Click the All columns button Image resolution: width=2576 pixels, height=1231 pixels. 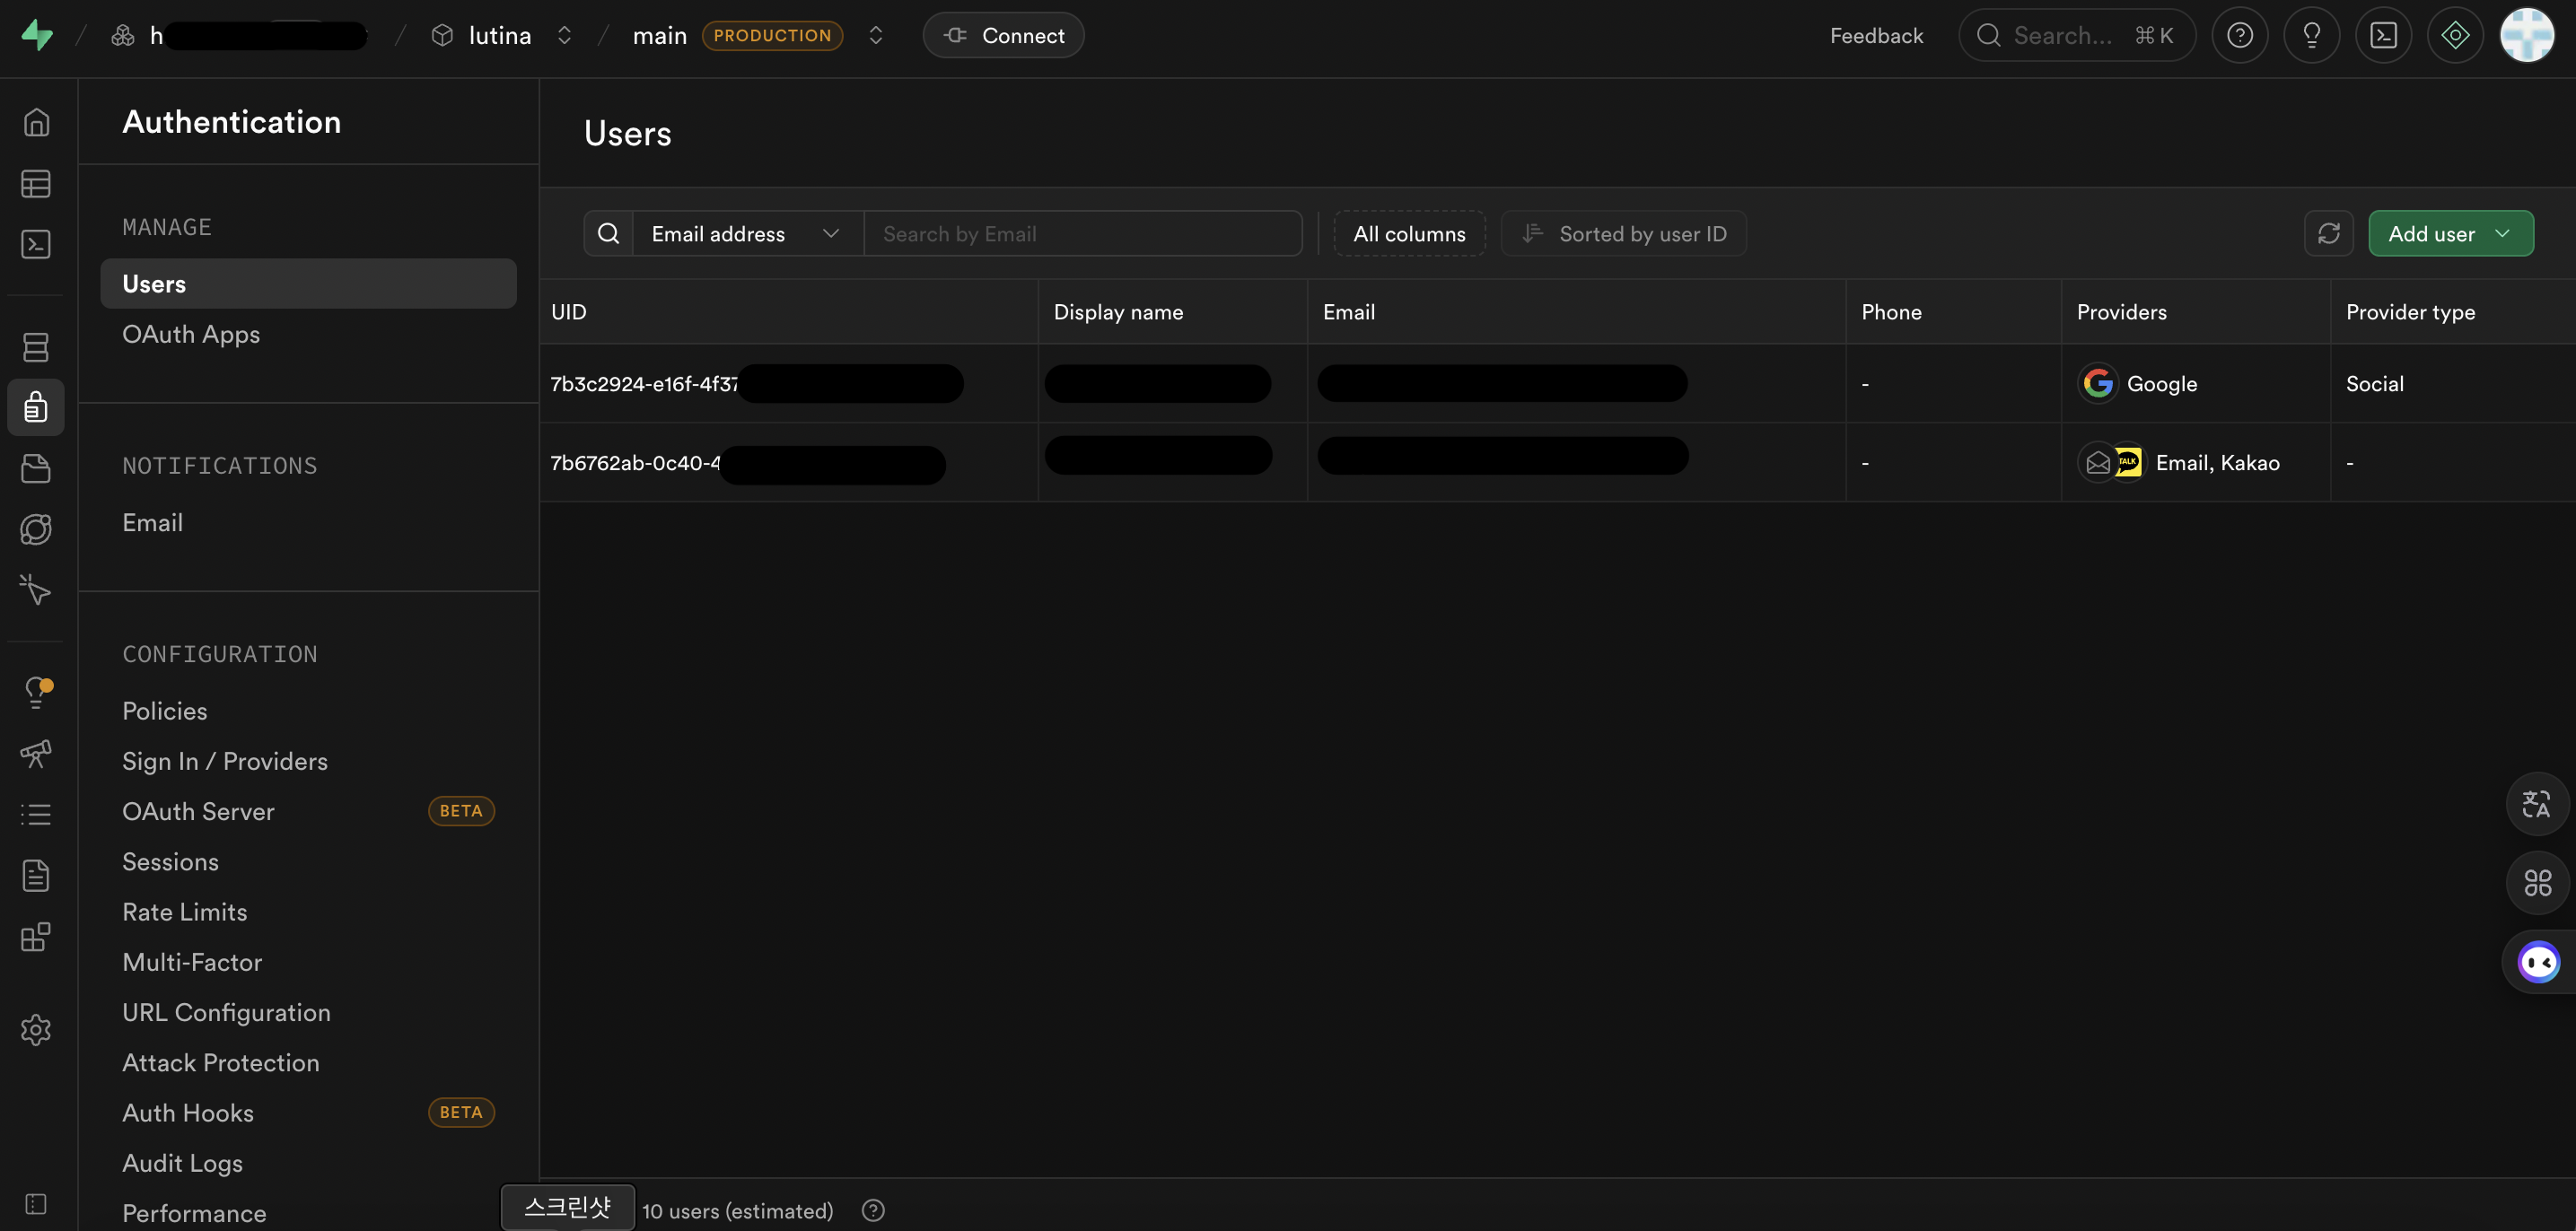[1408, 234]
